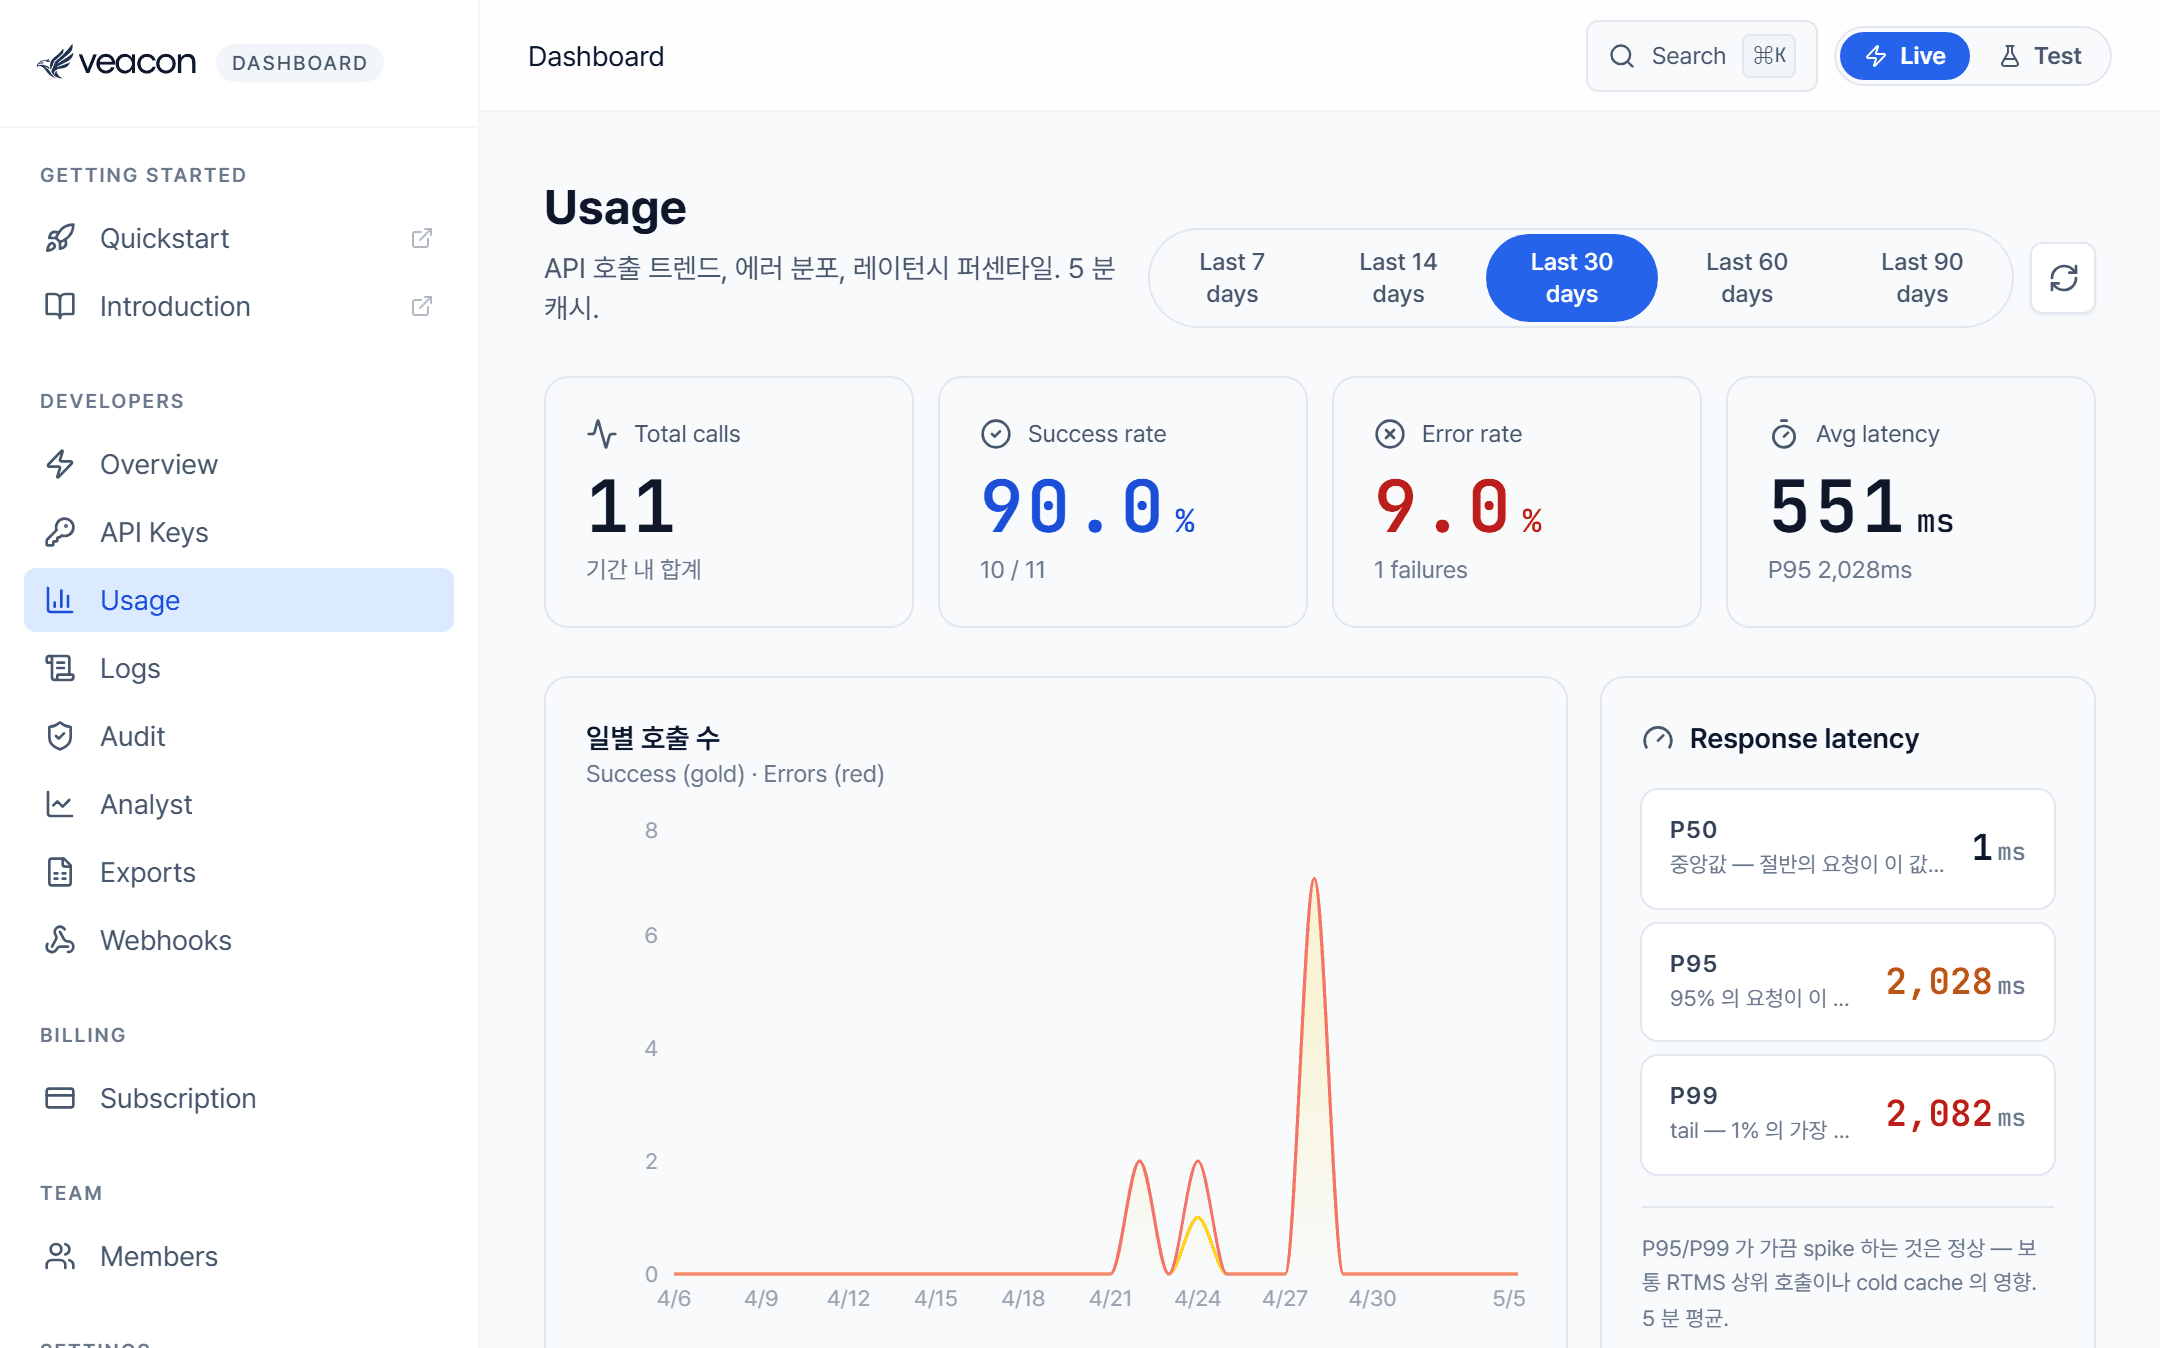Image resolution: width=2160 pixels, height=1348 pixels.
Task: Click the P99 latency card
Action: click(1848, 1115)
